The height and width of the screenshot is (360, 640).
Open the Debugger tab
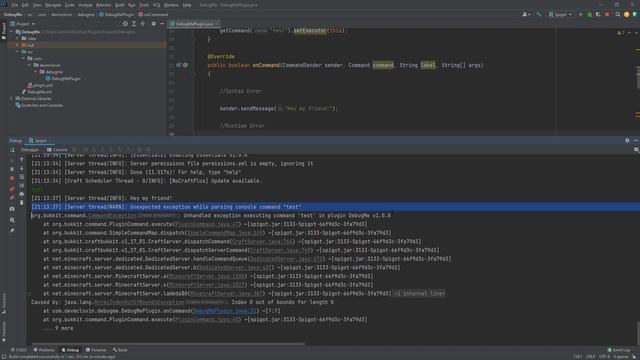pos(29,149)
